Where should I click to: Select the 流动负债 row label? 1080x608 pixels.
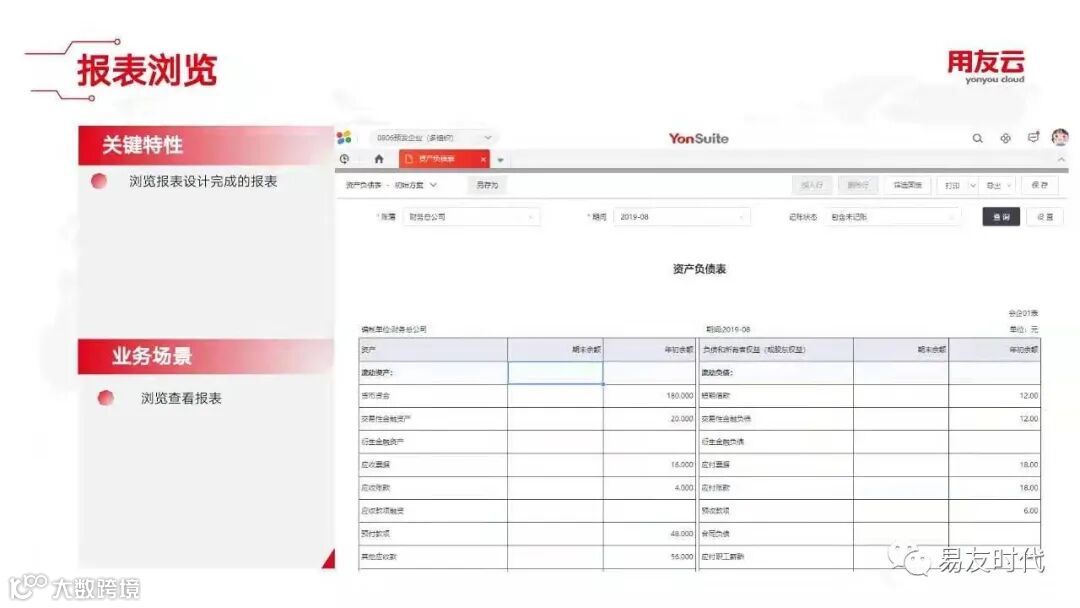click(x=717, y=373)
